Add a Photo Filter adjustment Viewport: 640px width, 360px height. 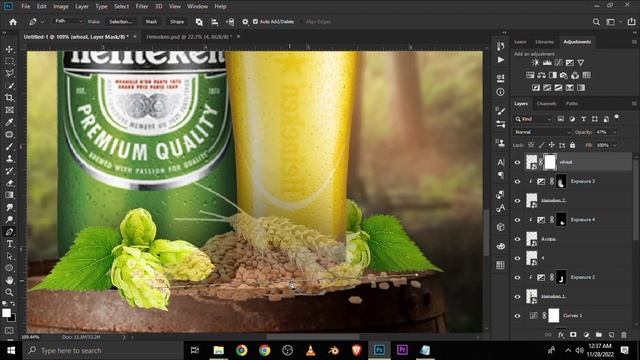point(564,75)
